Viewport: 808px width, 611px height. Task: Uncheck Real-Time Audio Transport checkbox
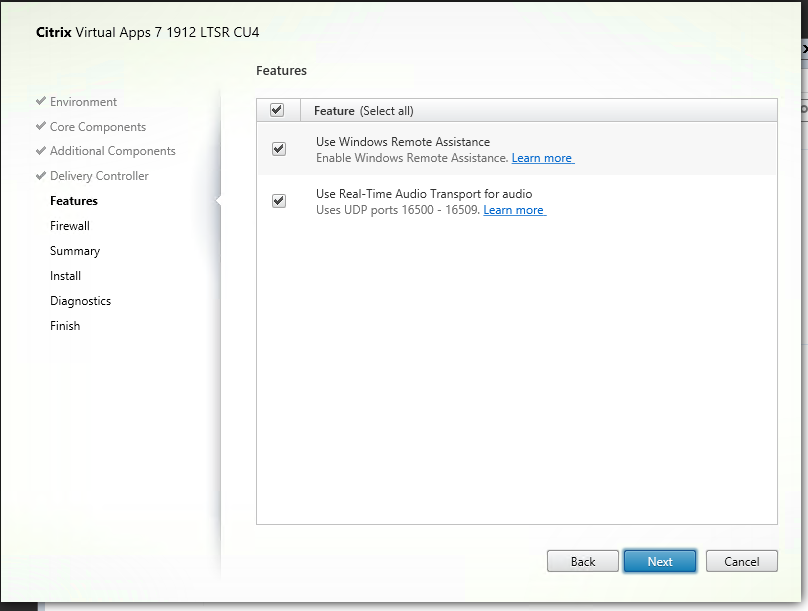279,201
